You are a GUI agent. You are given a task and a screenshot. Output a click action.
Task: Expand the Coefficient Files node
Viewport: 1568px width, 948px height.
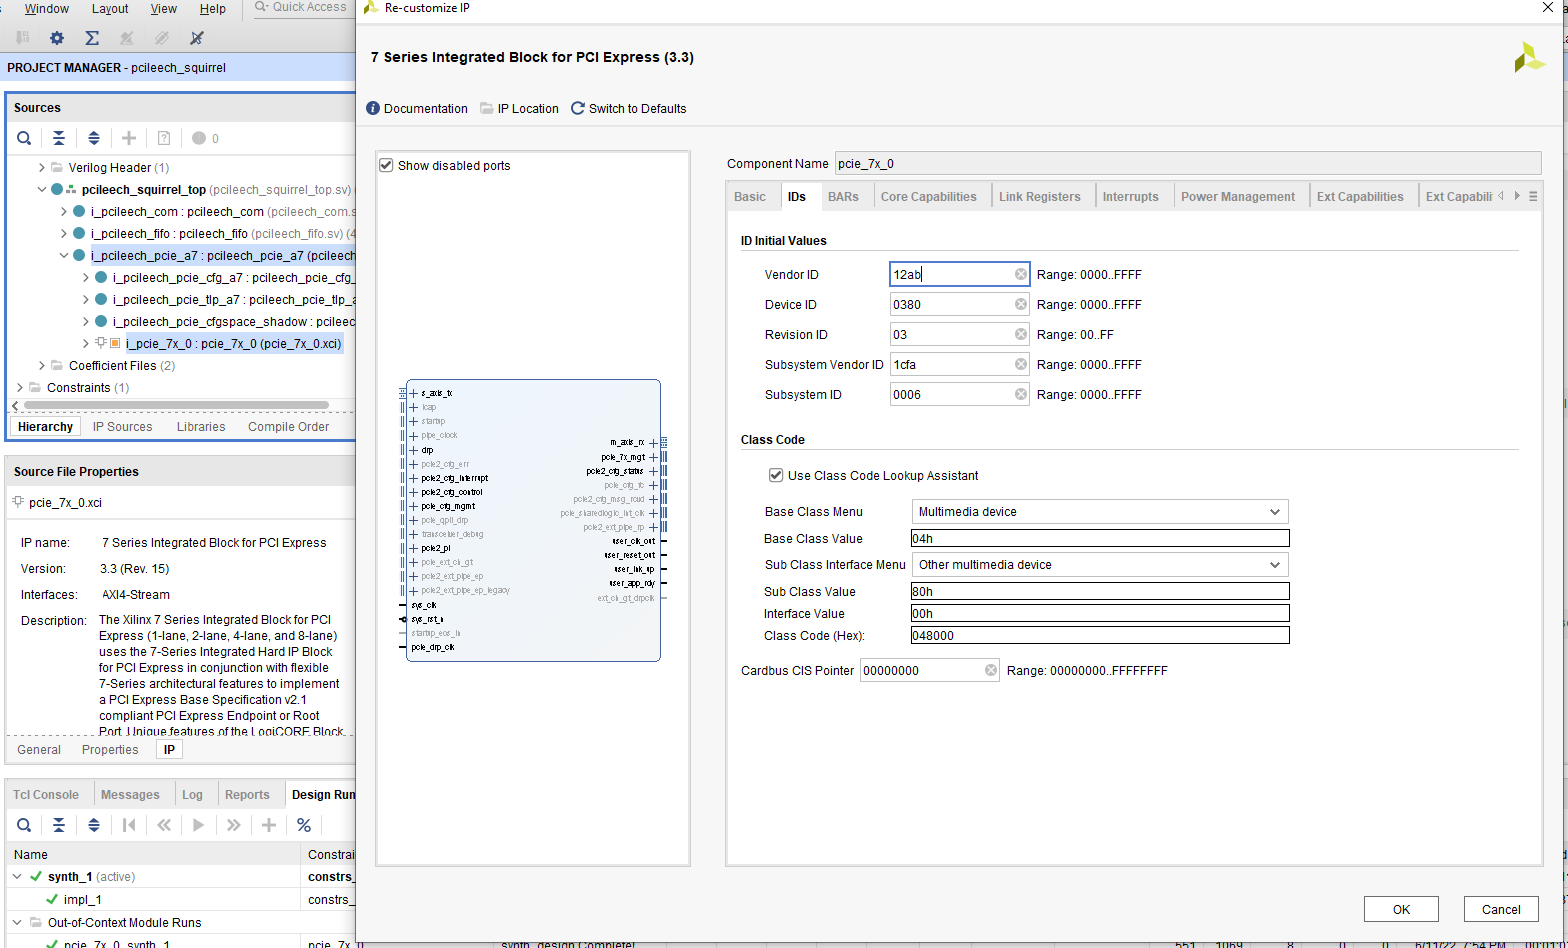tap(41, 365)
